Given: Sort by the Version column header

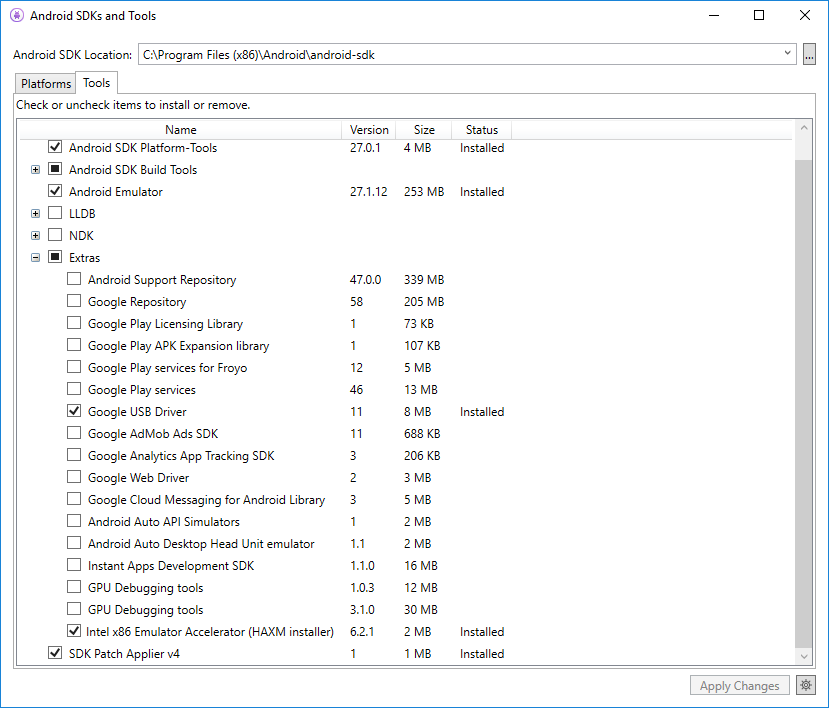Looking at the screenshot, I should [369, 130].
